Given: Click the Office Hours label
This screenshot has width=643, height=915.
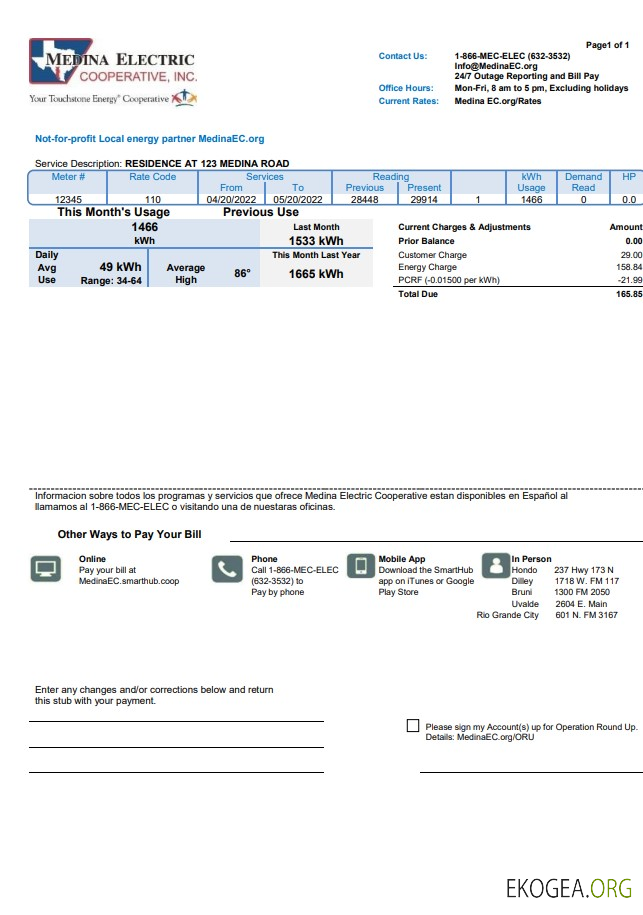Looking at the screenshot, I should click(406, 88).
